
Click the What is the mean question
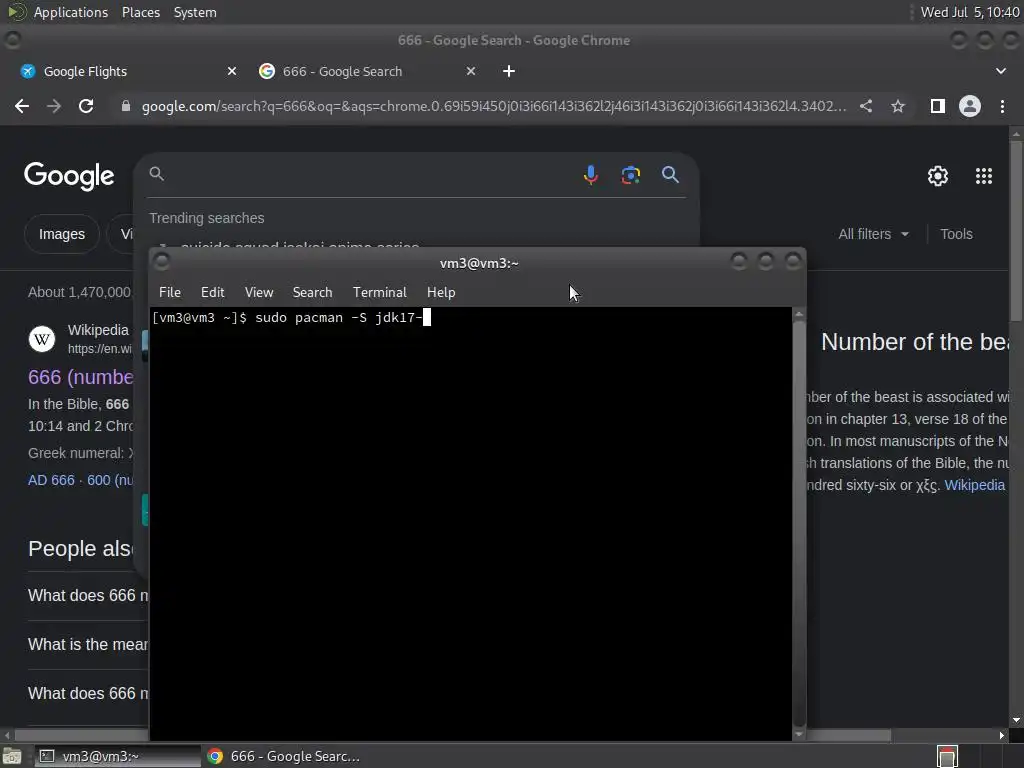click(x=88, y=645)
